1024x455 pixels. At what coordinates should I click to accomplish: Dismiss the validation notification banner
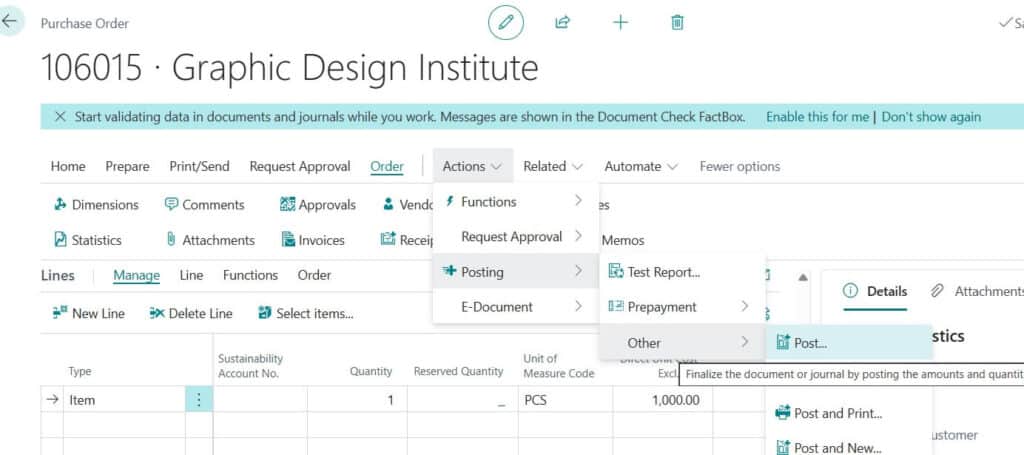coord(60,117)
